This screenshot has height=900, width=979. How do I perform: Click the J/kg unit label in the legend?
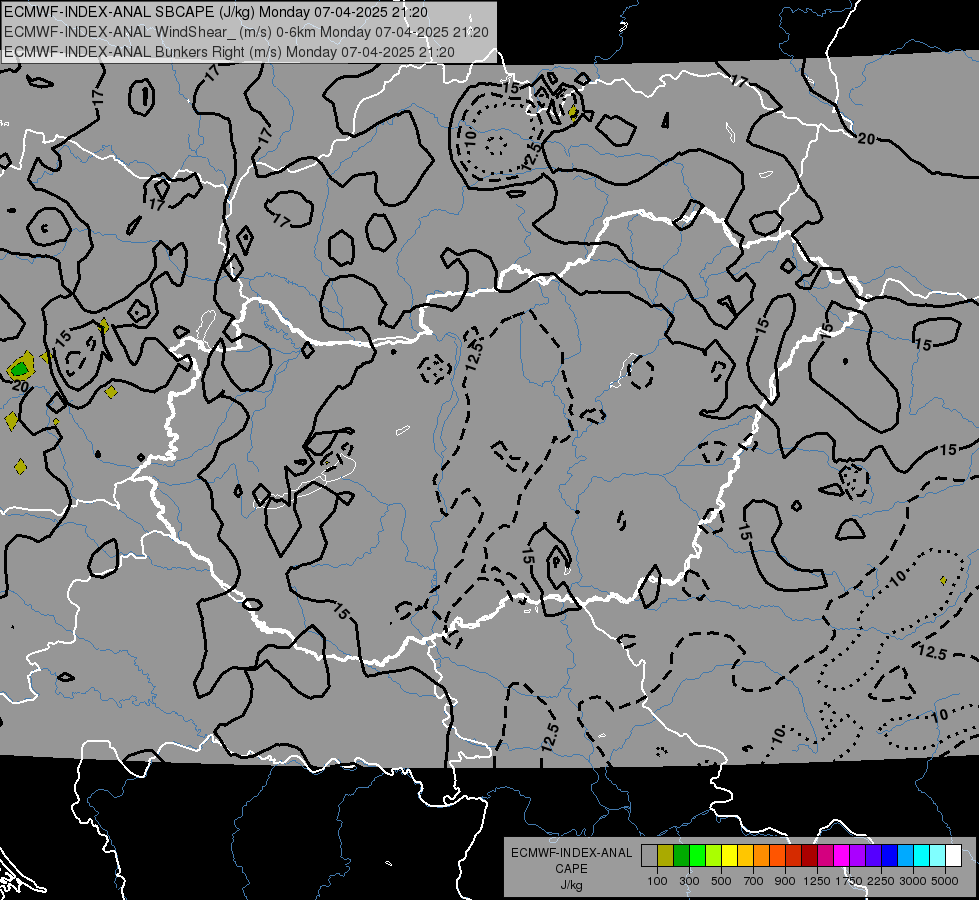(x=571, y=885)
